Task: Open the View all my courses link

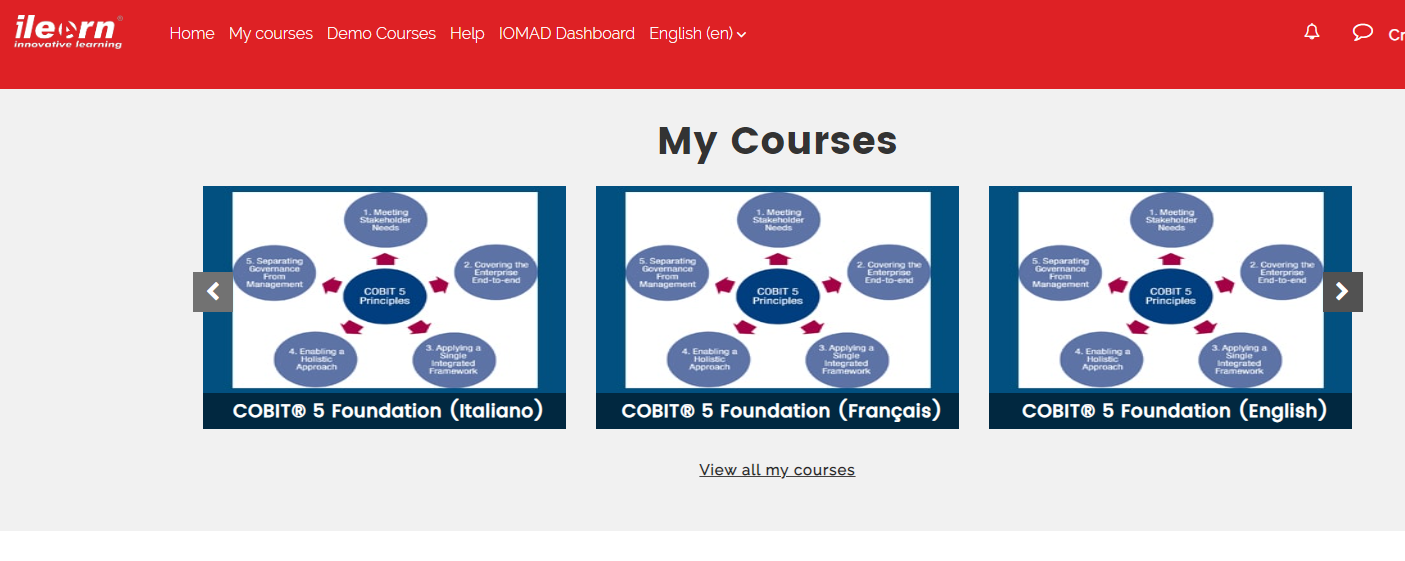Action: click(x=777, y=470)
